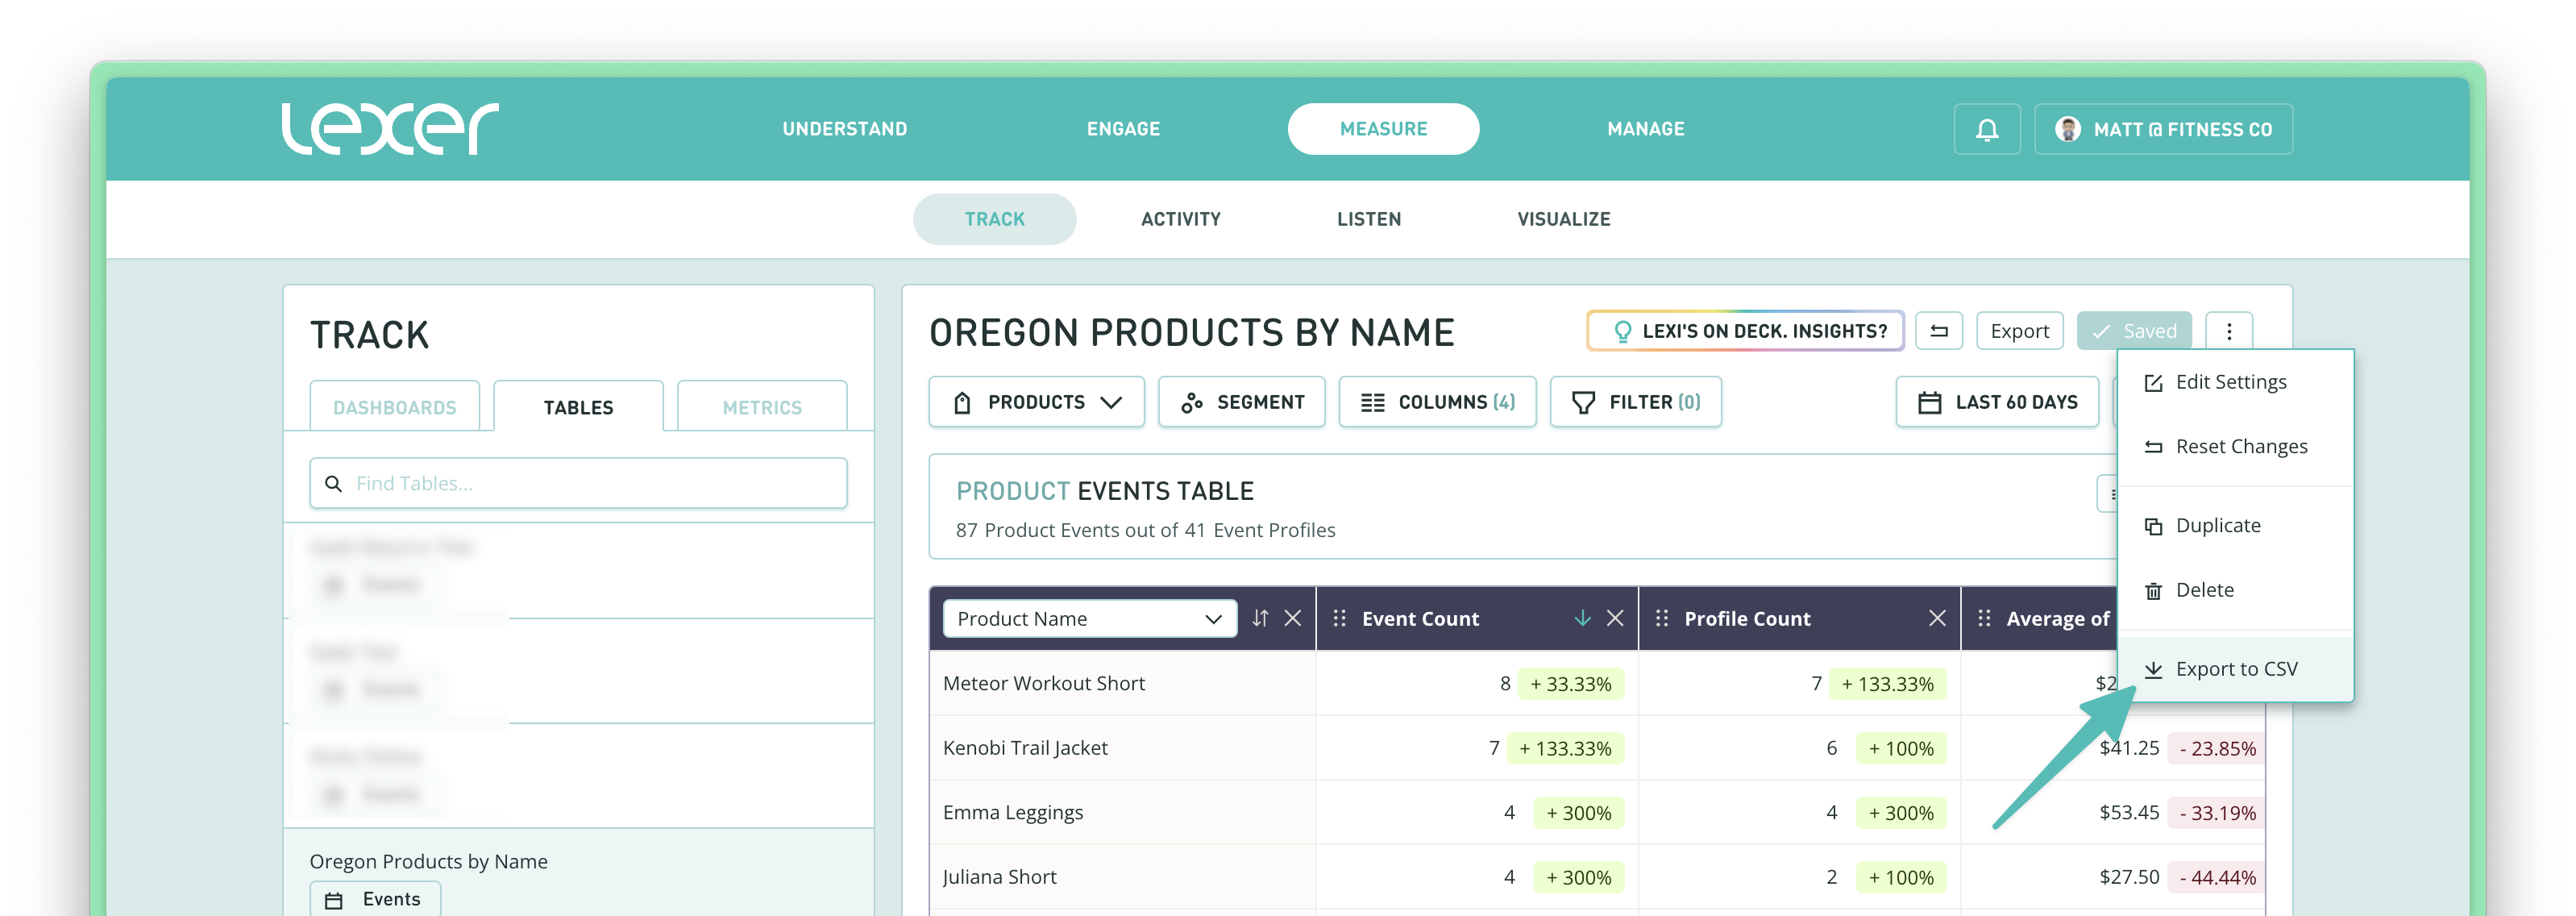Open the Product Name dropdown
2576x916 pixels.
pos(1089,618)
